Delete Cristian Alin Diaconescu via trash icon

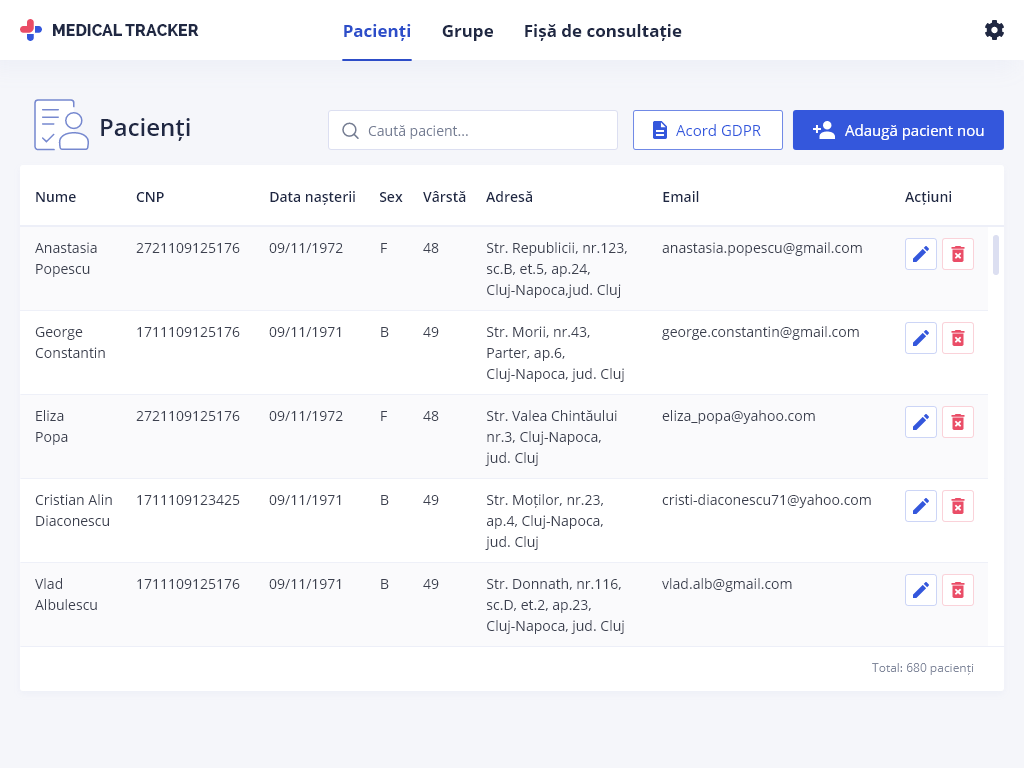point(958,506)
